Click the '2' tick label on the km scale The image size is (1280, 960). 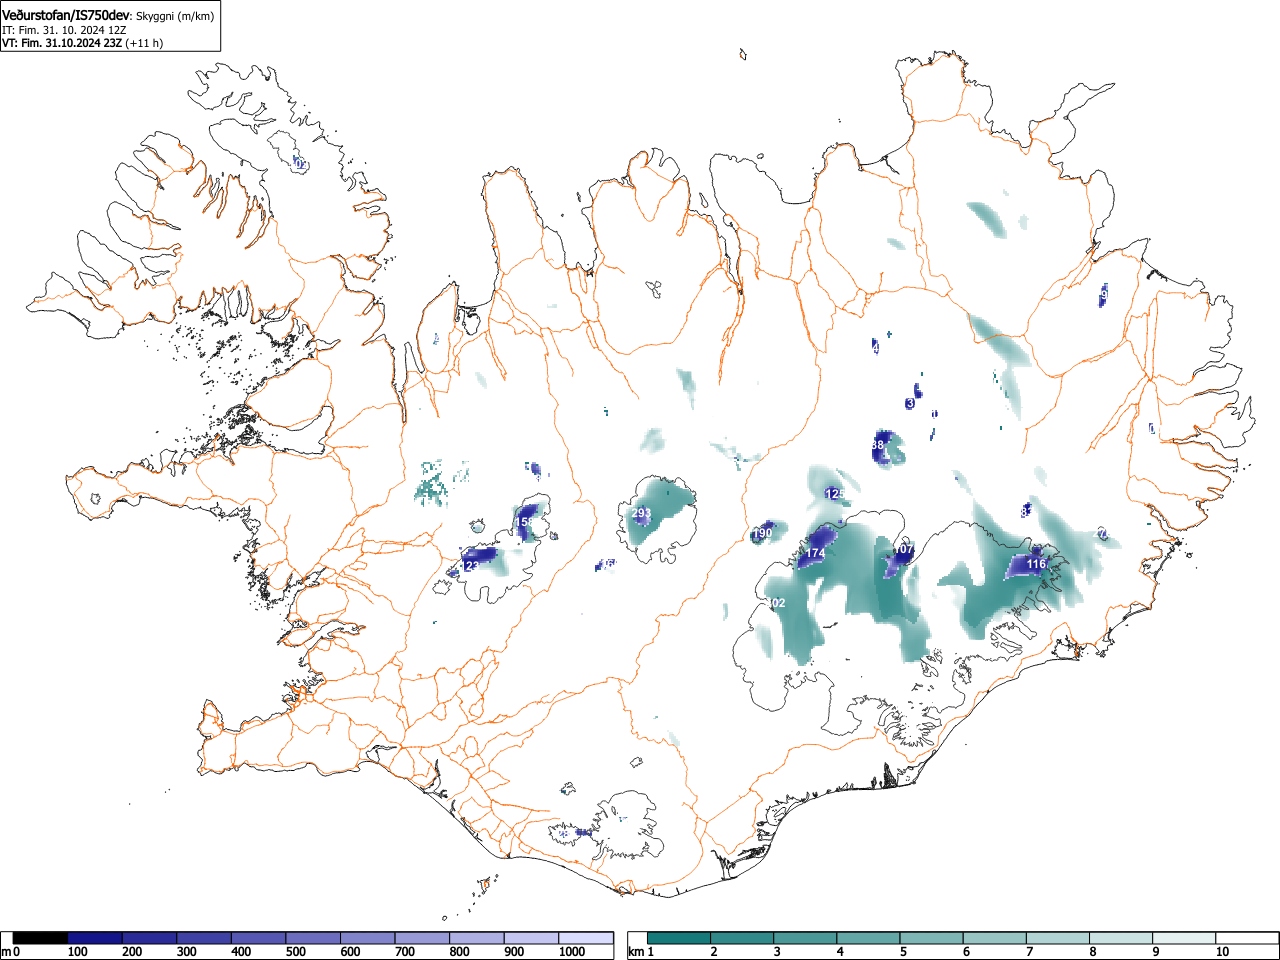713,952
